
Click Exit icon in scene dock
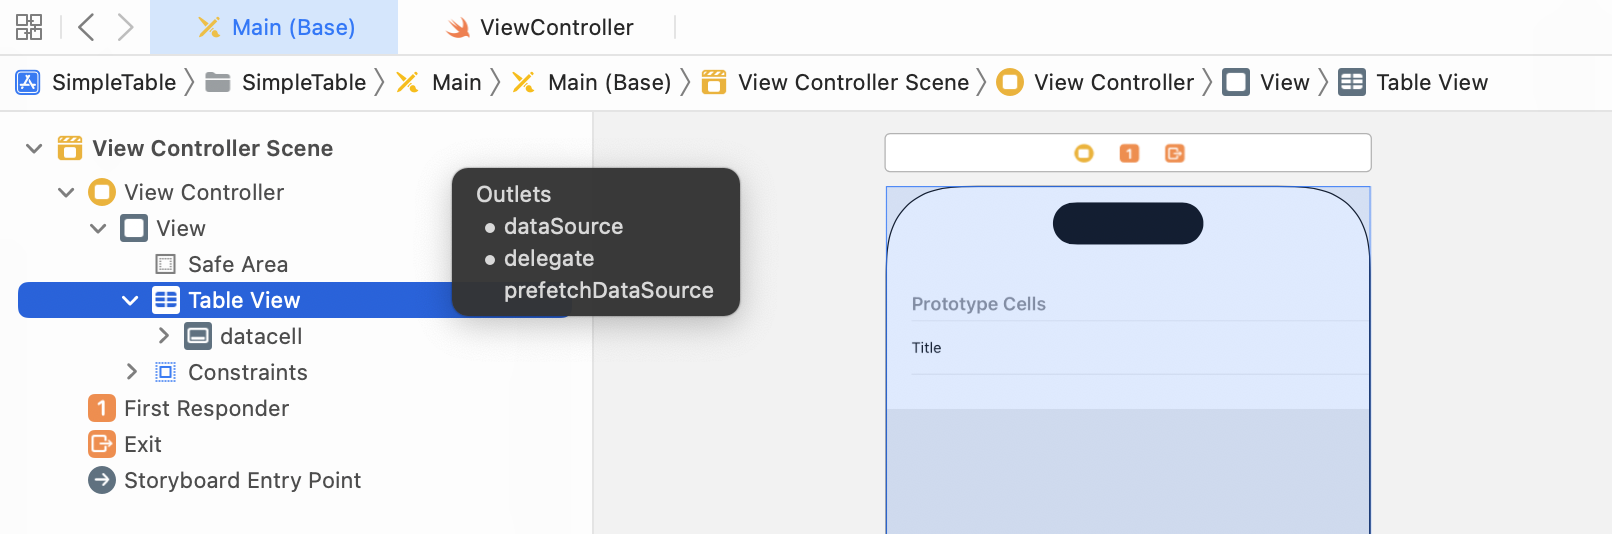point(1175,153)
